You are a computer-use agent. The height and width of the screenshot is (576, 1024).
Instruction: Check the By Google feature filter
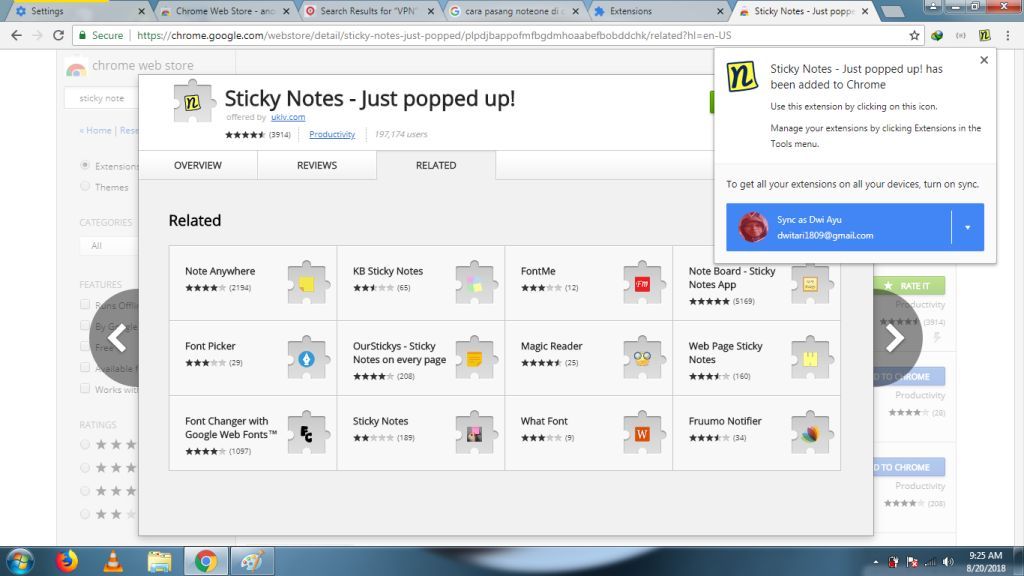(85, 326)
